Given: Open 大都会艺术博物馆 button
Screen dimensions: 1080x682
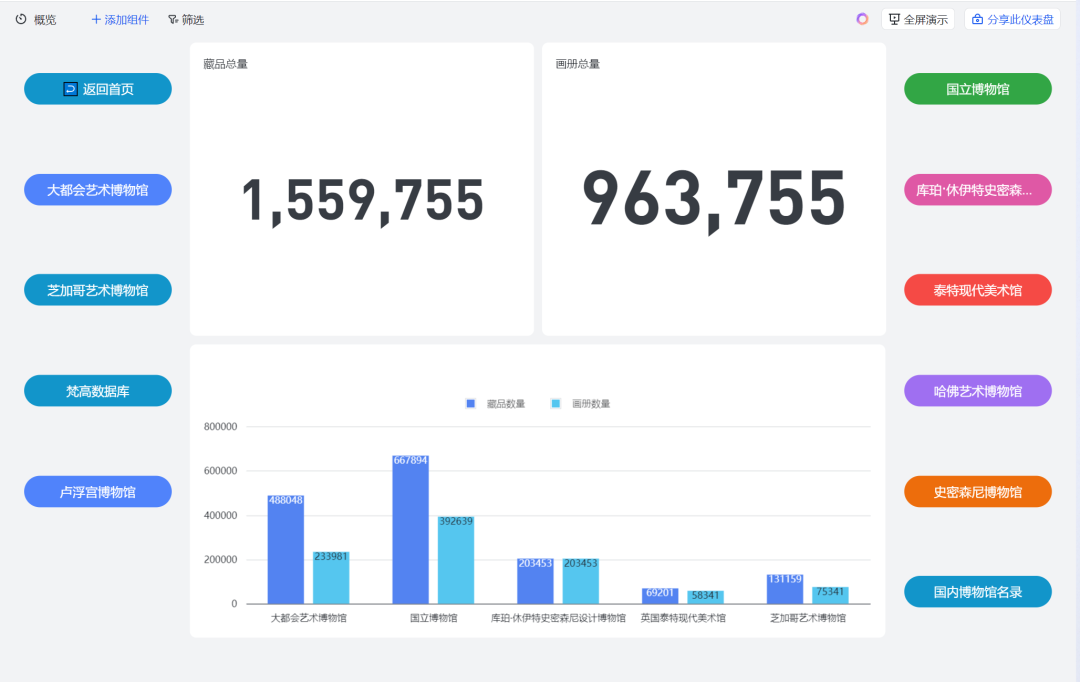Looking at the screenshot, I should pyautogui.click(x=98, y=190).
